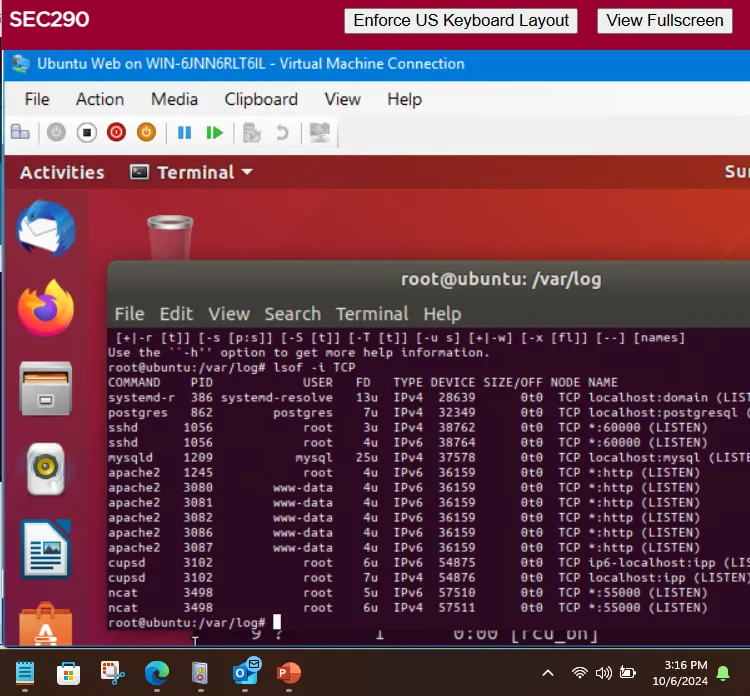Open the terminal window View menu
This screenshot has width=750, height=696.
[229, 314]
